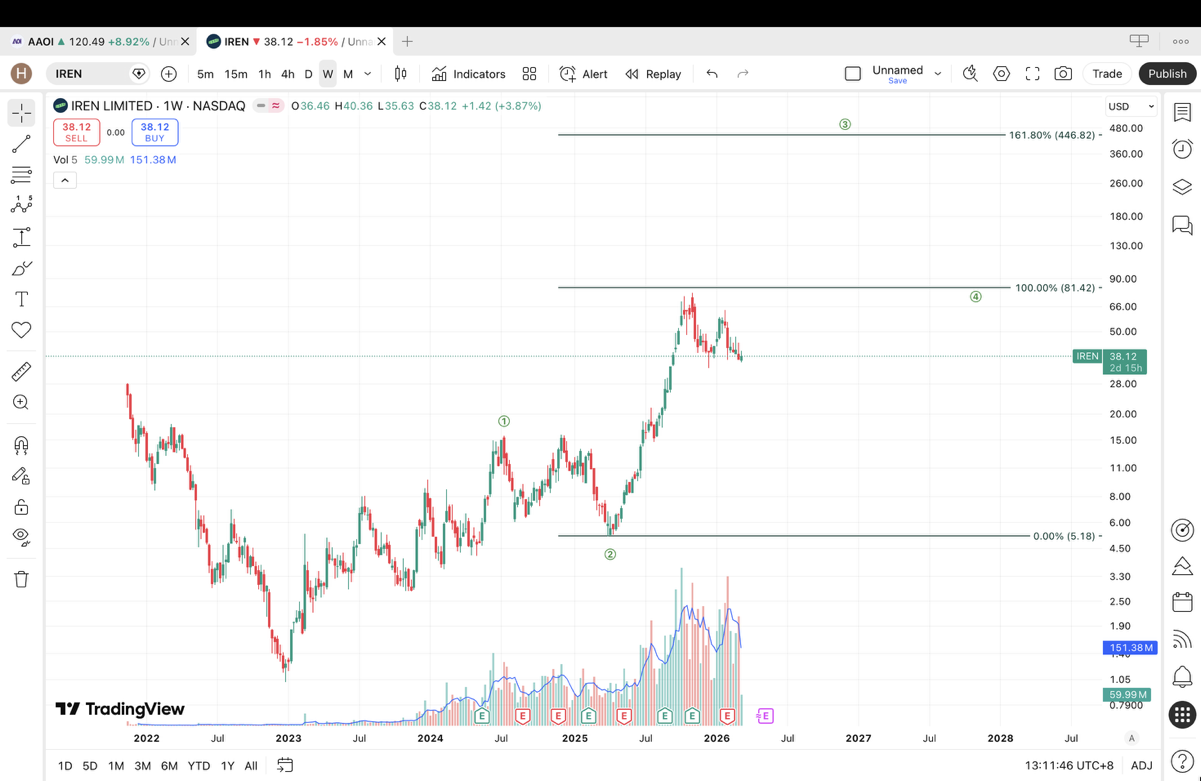Select the monthly M timeframe
The height and width of the screenshot is (781, 1201).
348,74
